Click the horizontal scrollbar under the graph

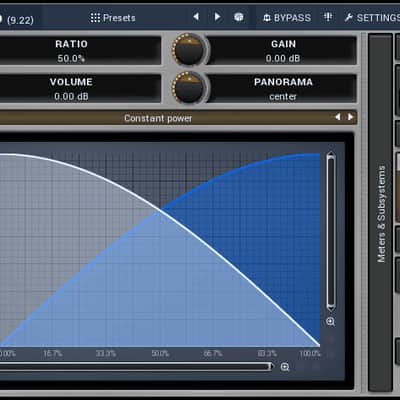pyautogui.click(x=136, y=367)
